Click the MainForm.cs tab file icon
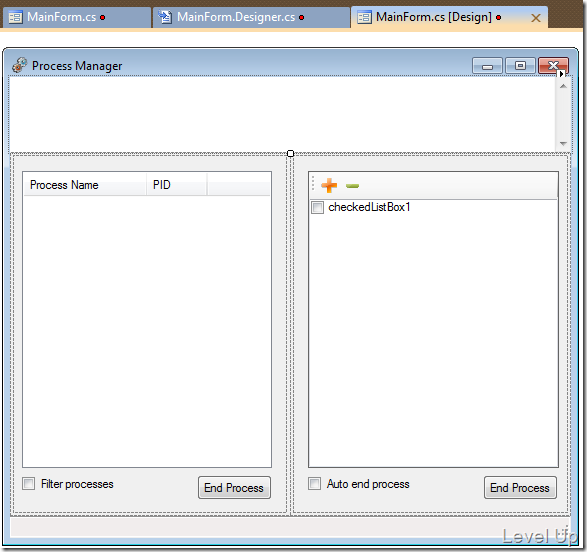This screenshot has height=552, width=587. point(15,17)
